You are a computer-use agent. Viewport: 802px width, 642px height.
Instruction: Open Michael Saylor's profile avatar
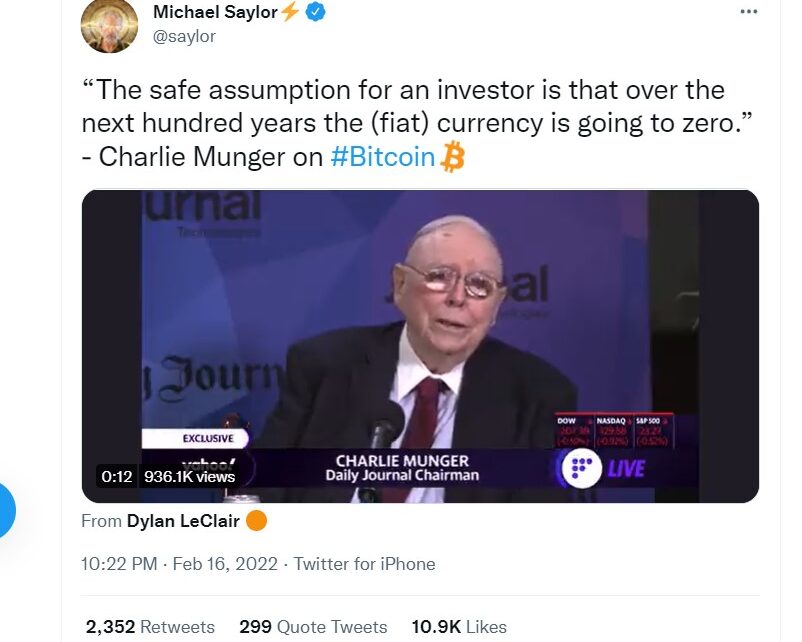109,25
